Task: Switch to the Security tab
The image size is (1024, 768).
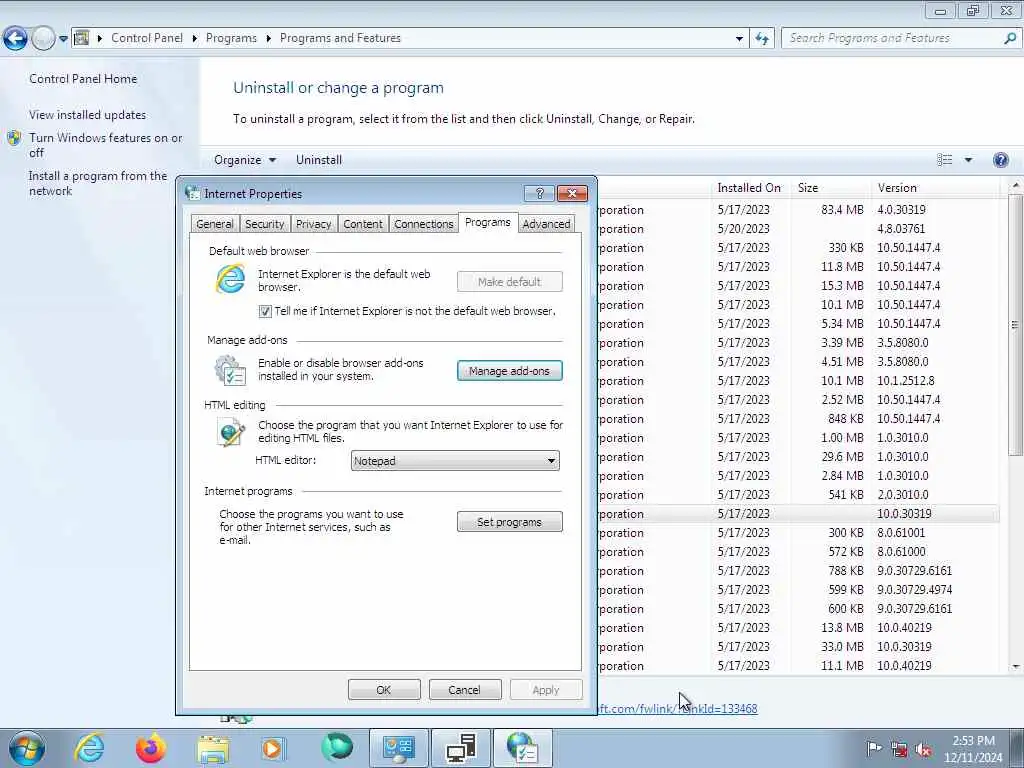Action: (264, 224)
